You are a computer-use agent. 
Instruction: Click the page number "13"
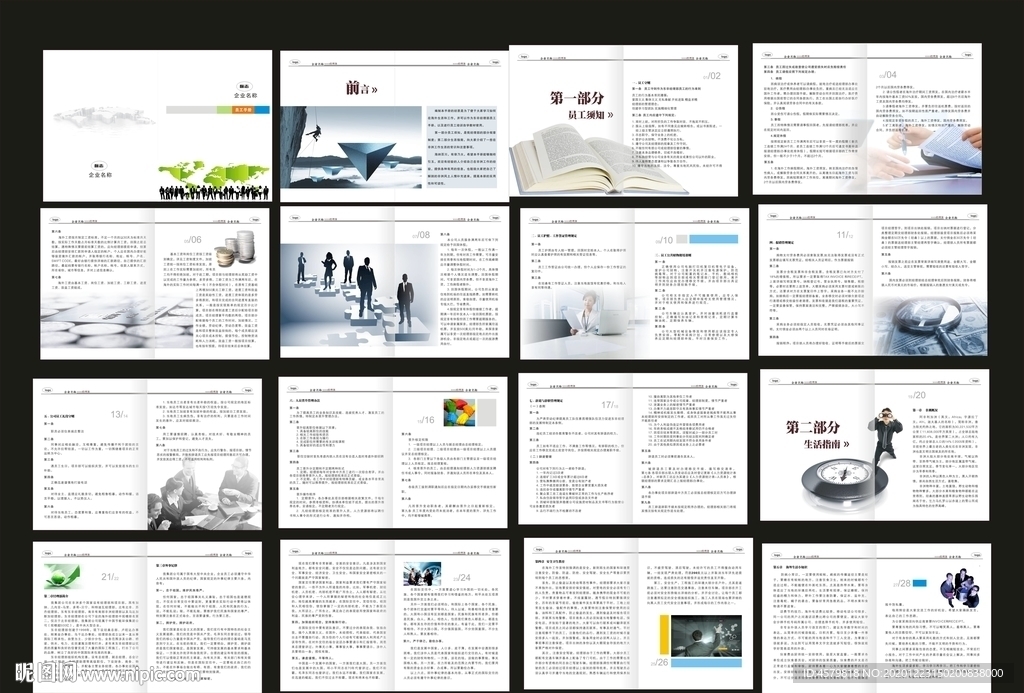(x=116, y=414)
